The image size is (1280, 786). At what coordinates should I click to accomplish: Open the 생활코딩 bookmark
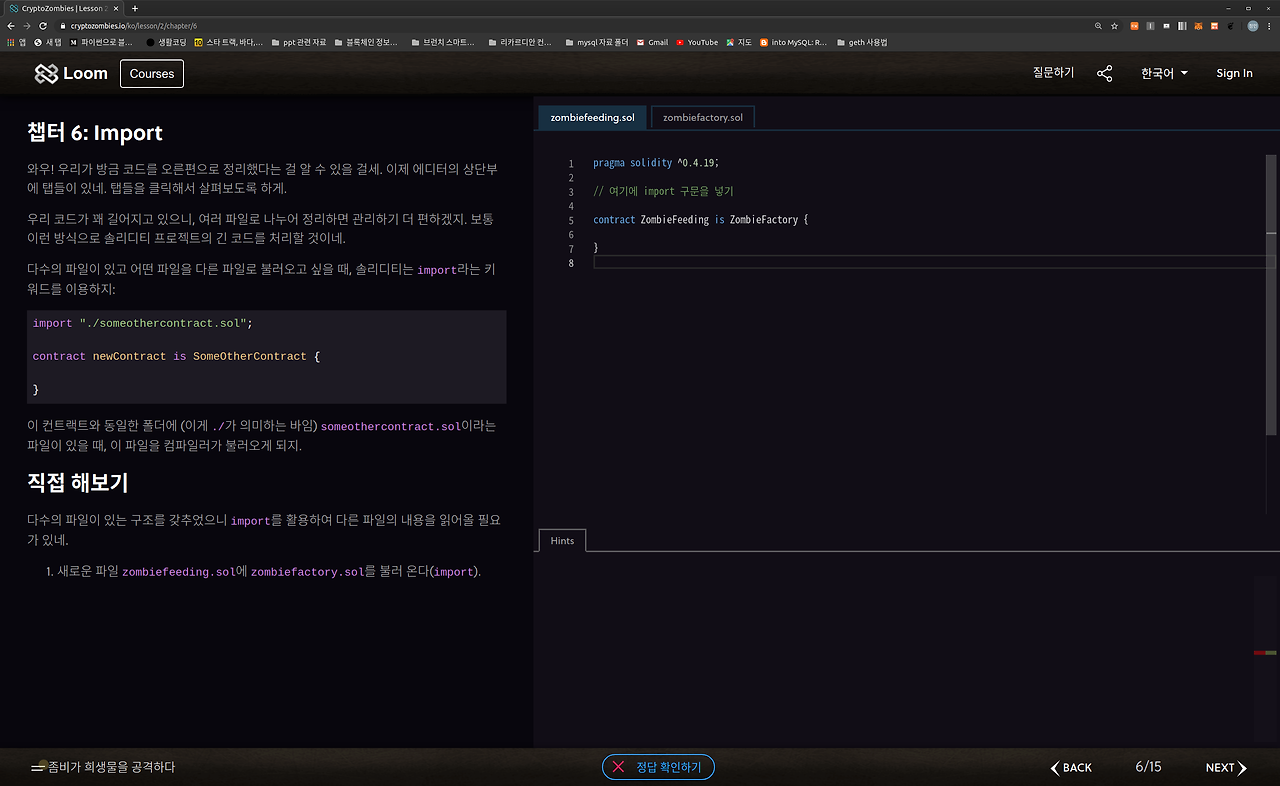coord(167,42)
